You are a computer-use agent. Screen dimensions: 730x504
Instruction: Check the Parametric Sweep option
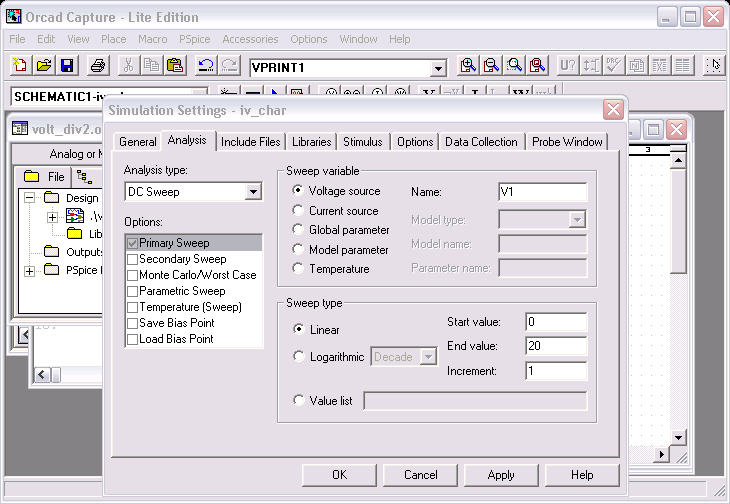pyautogui.click(x=132, y=291)
